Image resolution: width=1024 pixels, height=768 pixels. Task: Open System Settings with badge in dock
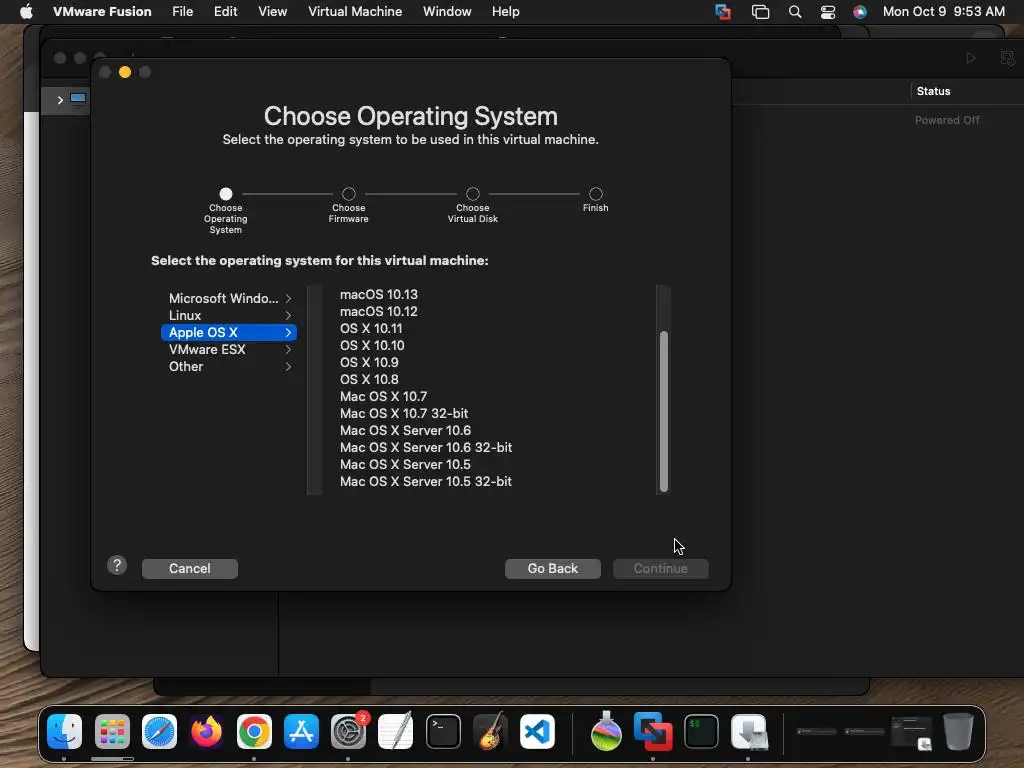349,731
